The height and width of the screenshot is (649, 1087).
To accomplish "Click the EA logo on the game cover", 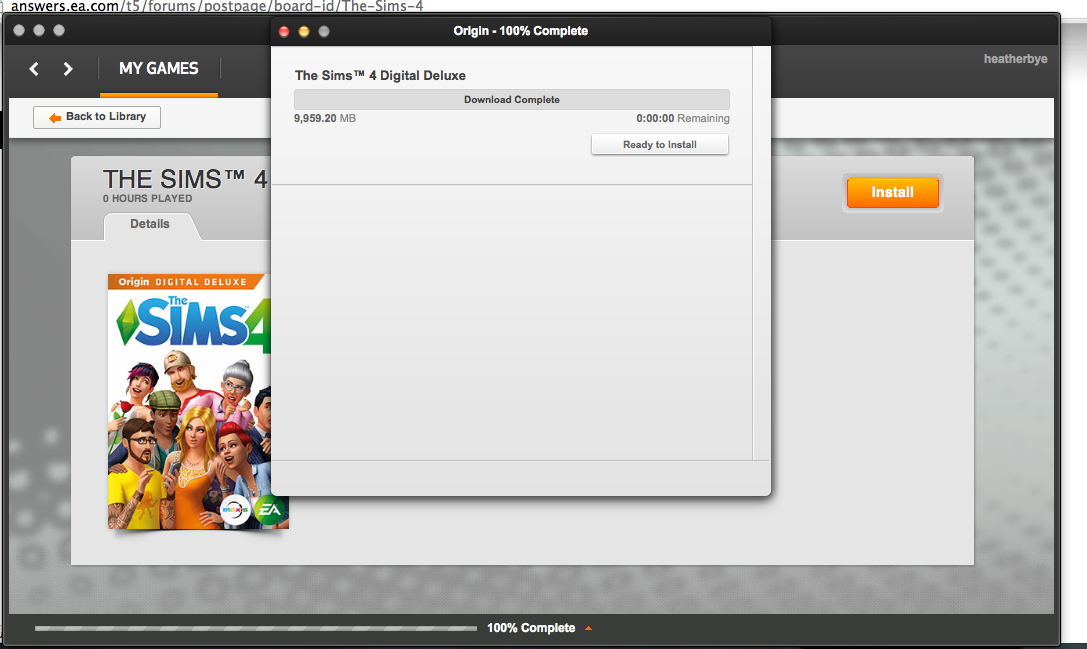I will tap(269, 510).
